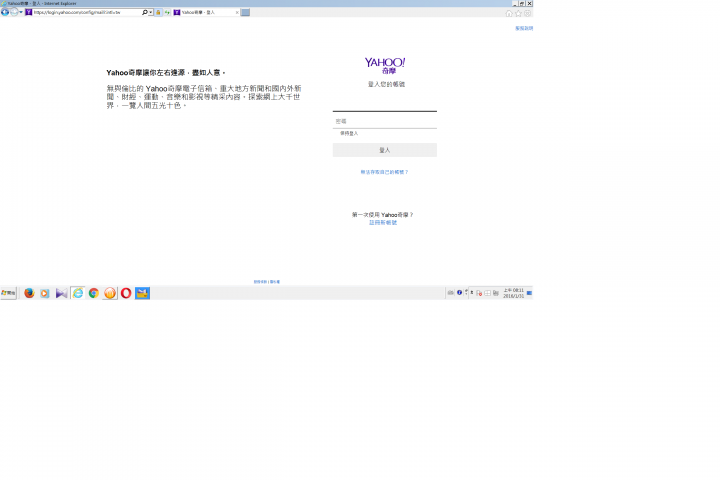
Task: Click the show desktop button at taskbar end
Action: [x=529, y=293]
